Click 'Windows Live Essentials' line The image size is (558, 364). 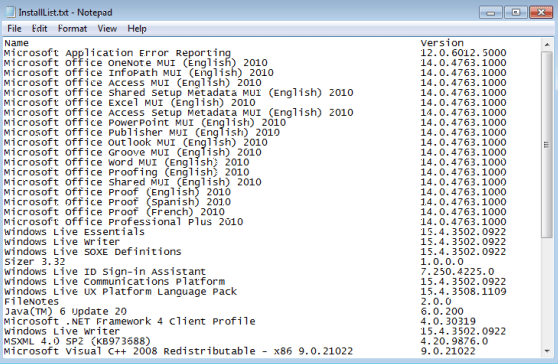coord(74,232)
